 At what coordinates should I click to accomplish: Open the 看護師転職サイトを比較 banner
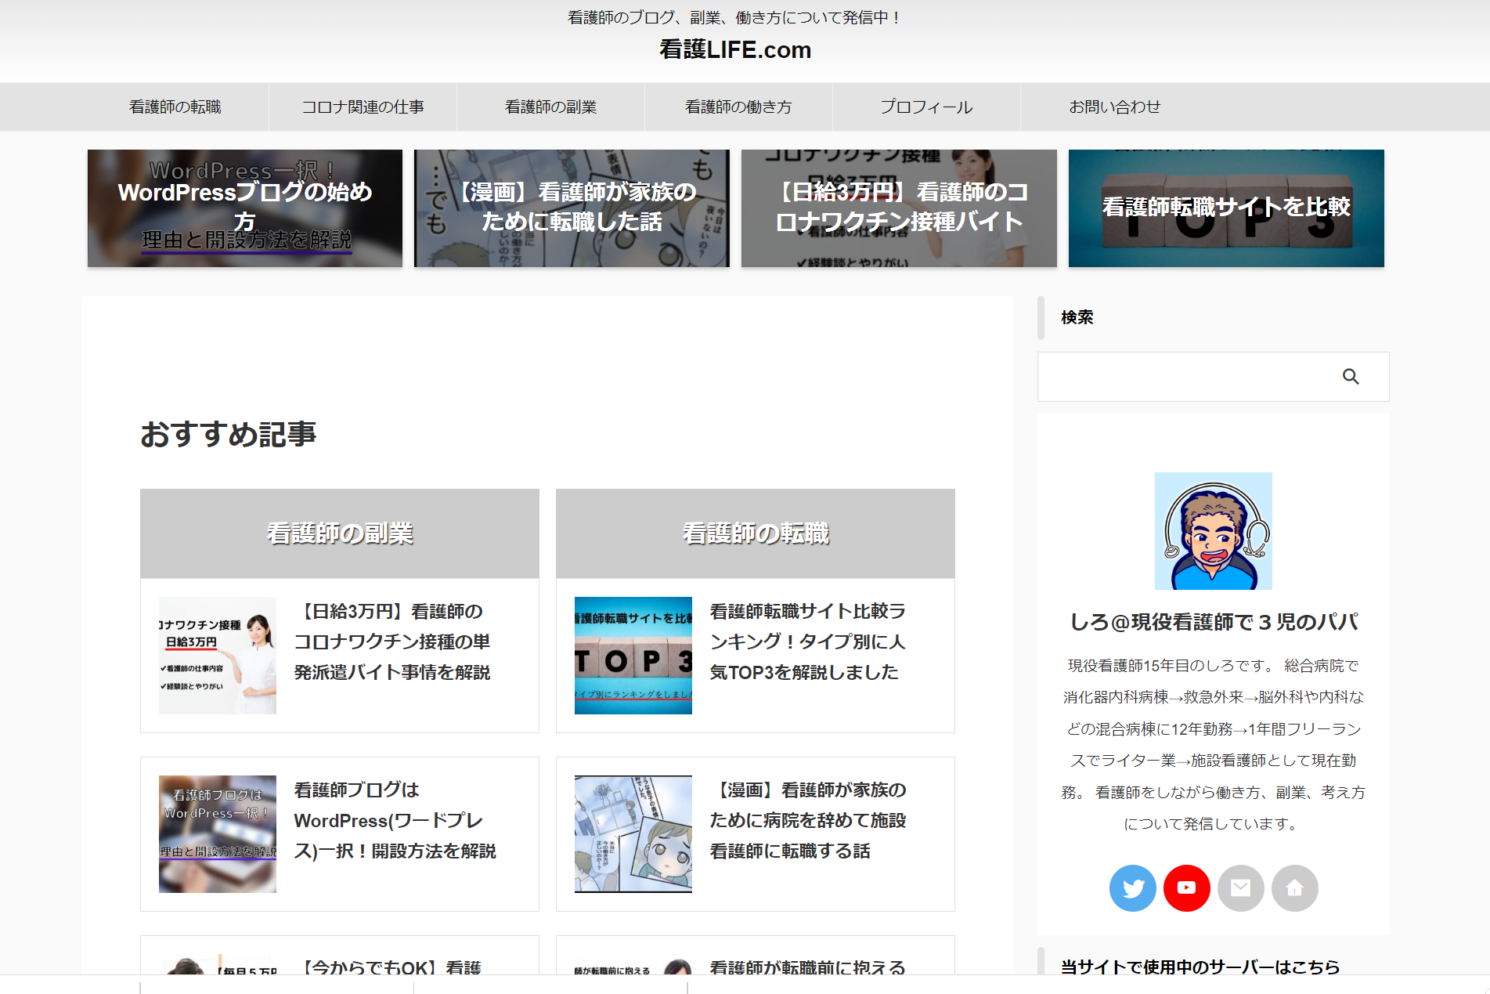tap(1226, 208)
